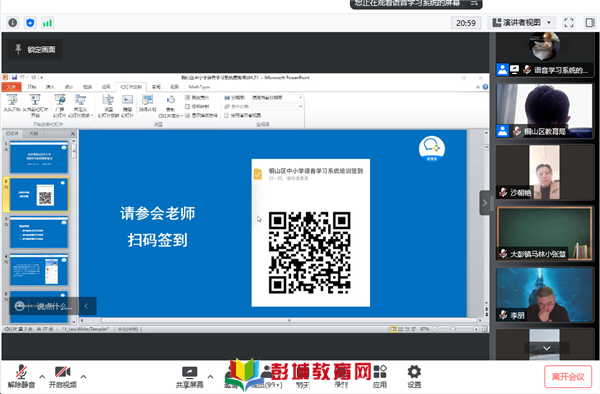Screen dimensions: 600x394
Task: Switch to PowerPoint 插入 tab
Action: [x=50, y=87]
